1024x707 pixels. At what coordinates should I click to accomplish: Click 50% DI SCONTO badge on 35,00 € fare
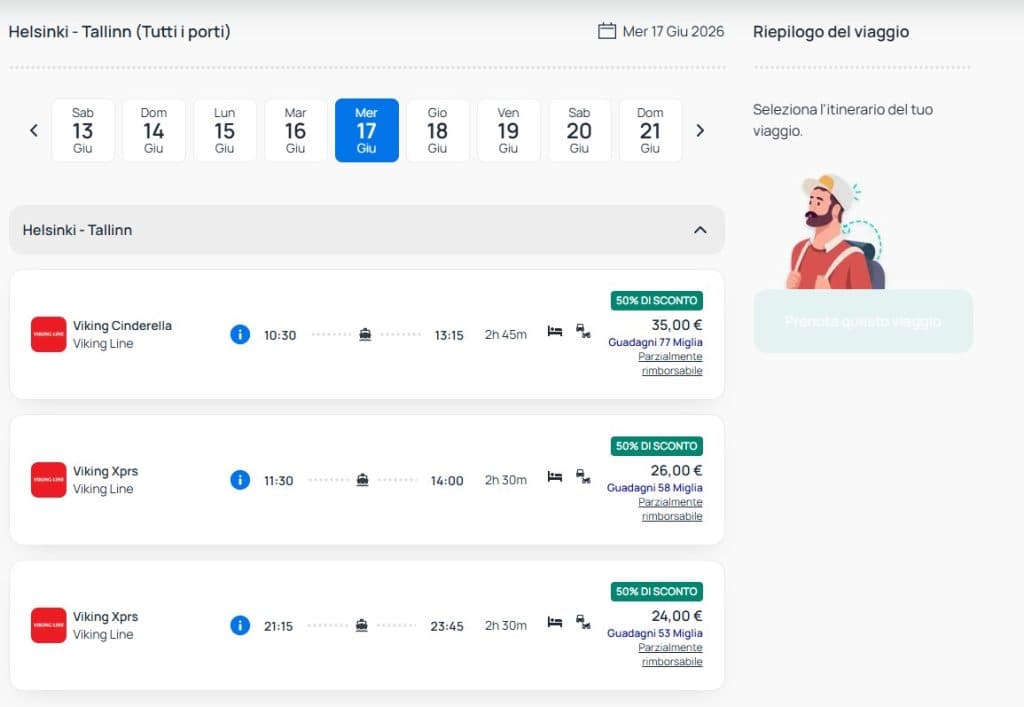(x=656, y=300)
